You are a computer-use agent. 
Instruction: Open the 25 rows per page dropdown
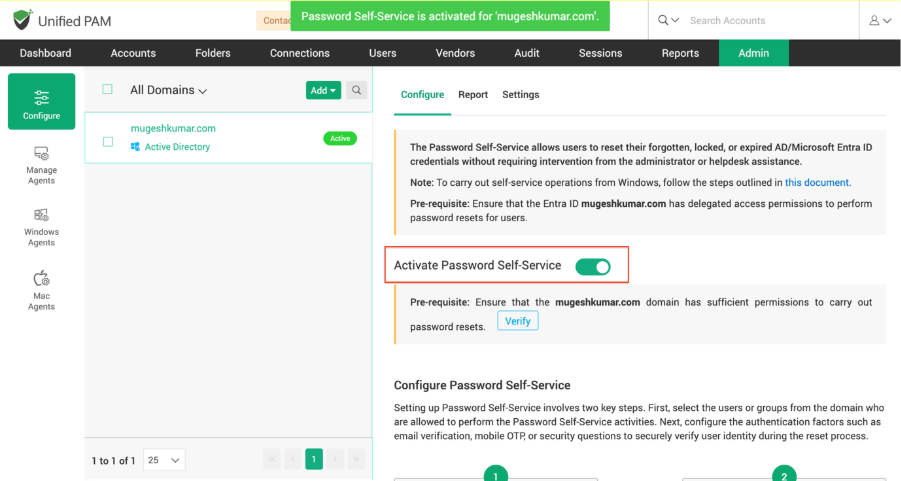pyautogui.click(x=164, y=460)
